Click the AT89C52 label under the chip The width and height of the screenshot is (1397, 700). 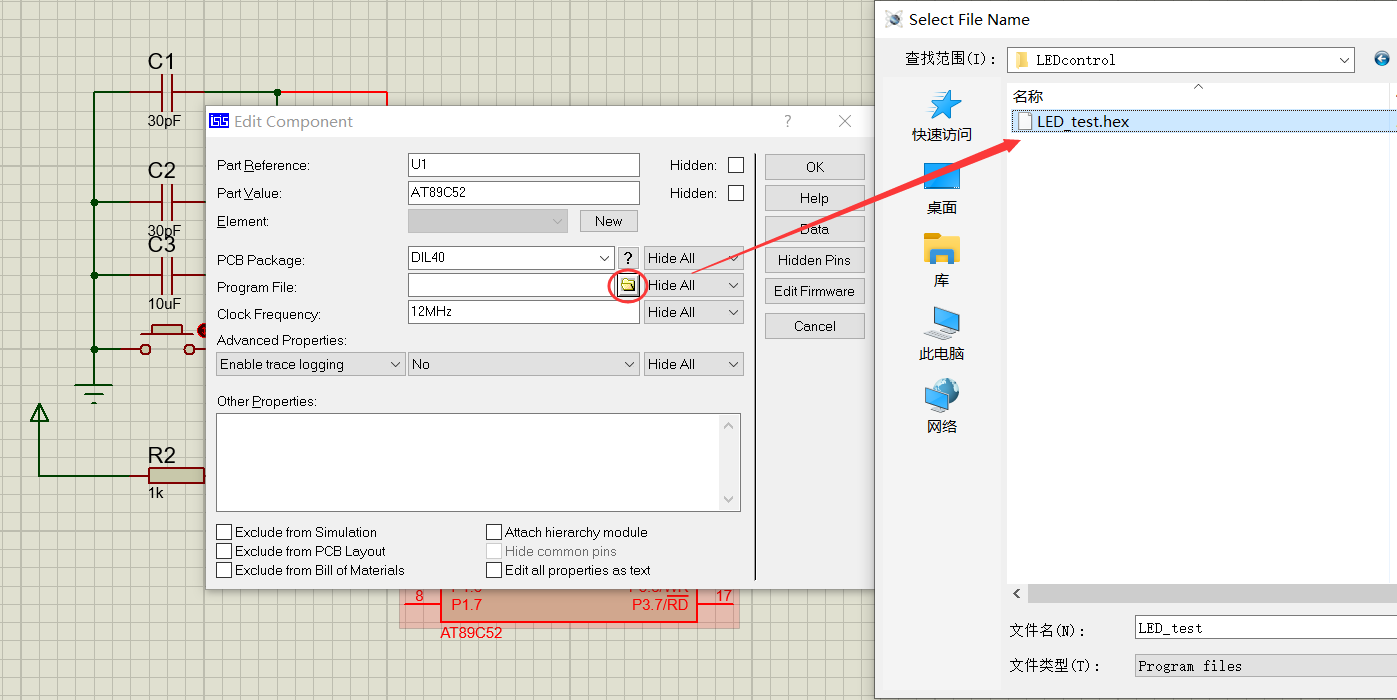471,633
